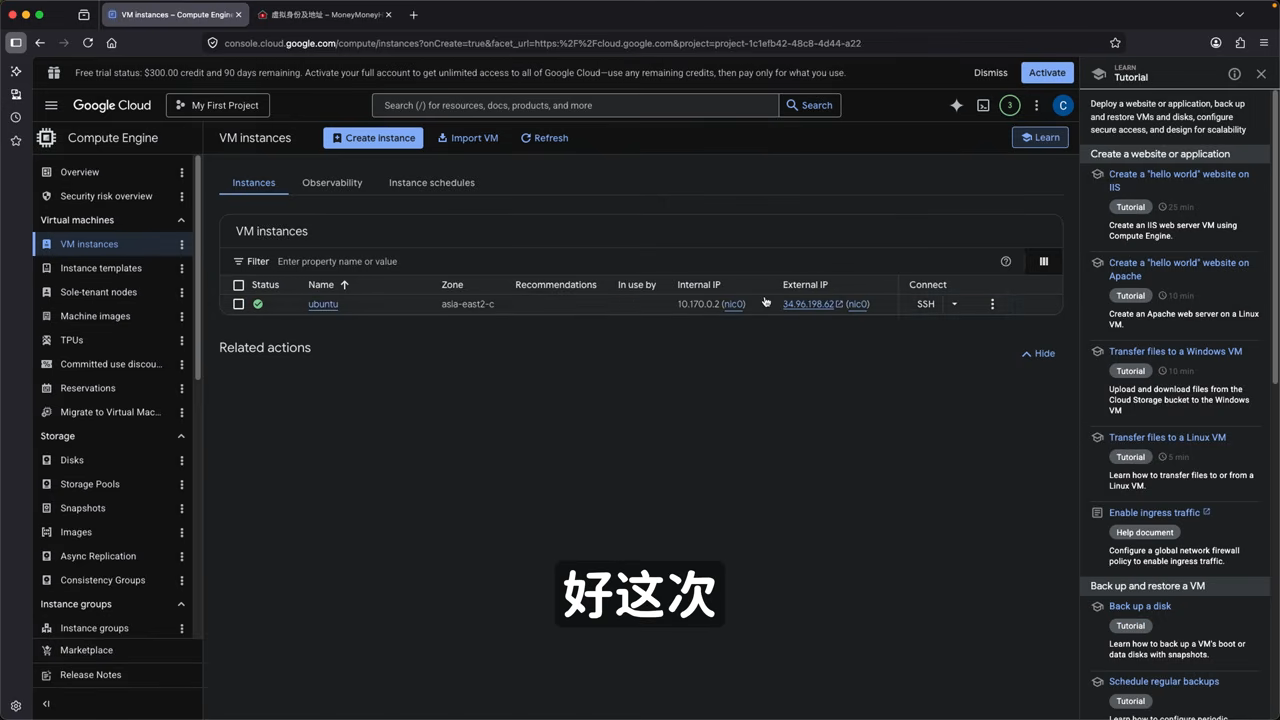Open browser sidebar settings gear
The height and width of the screenshot is (720, 1280).
click(15, 706)
